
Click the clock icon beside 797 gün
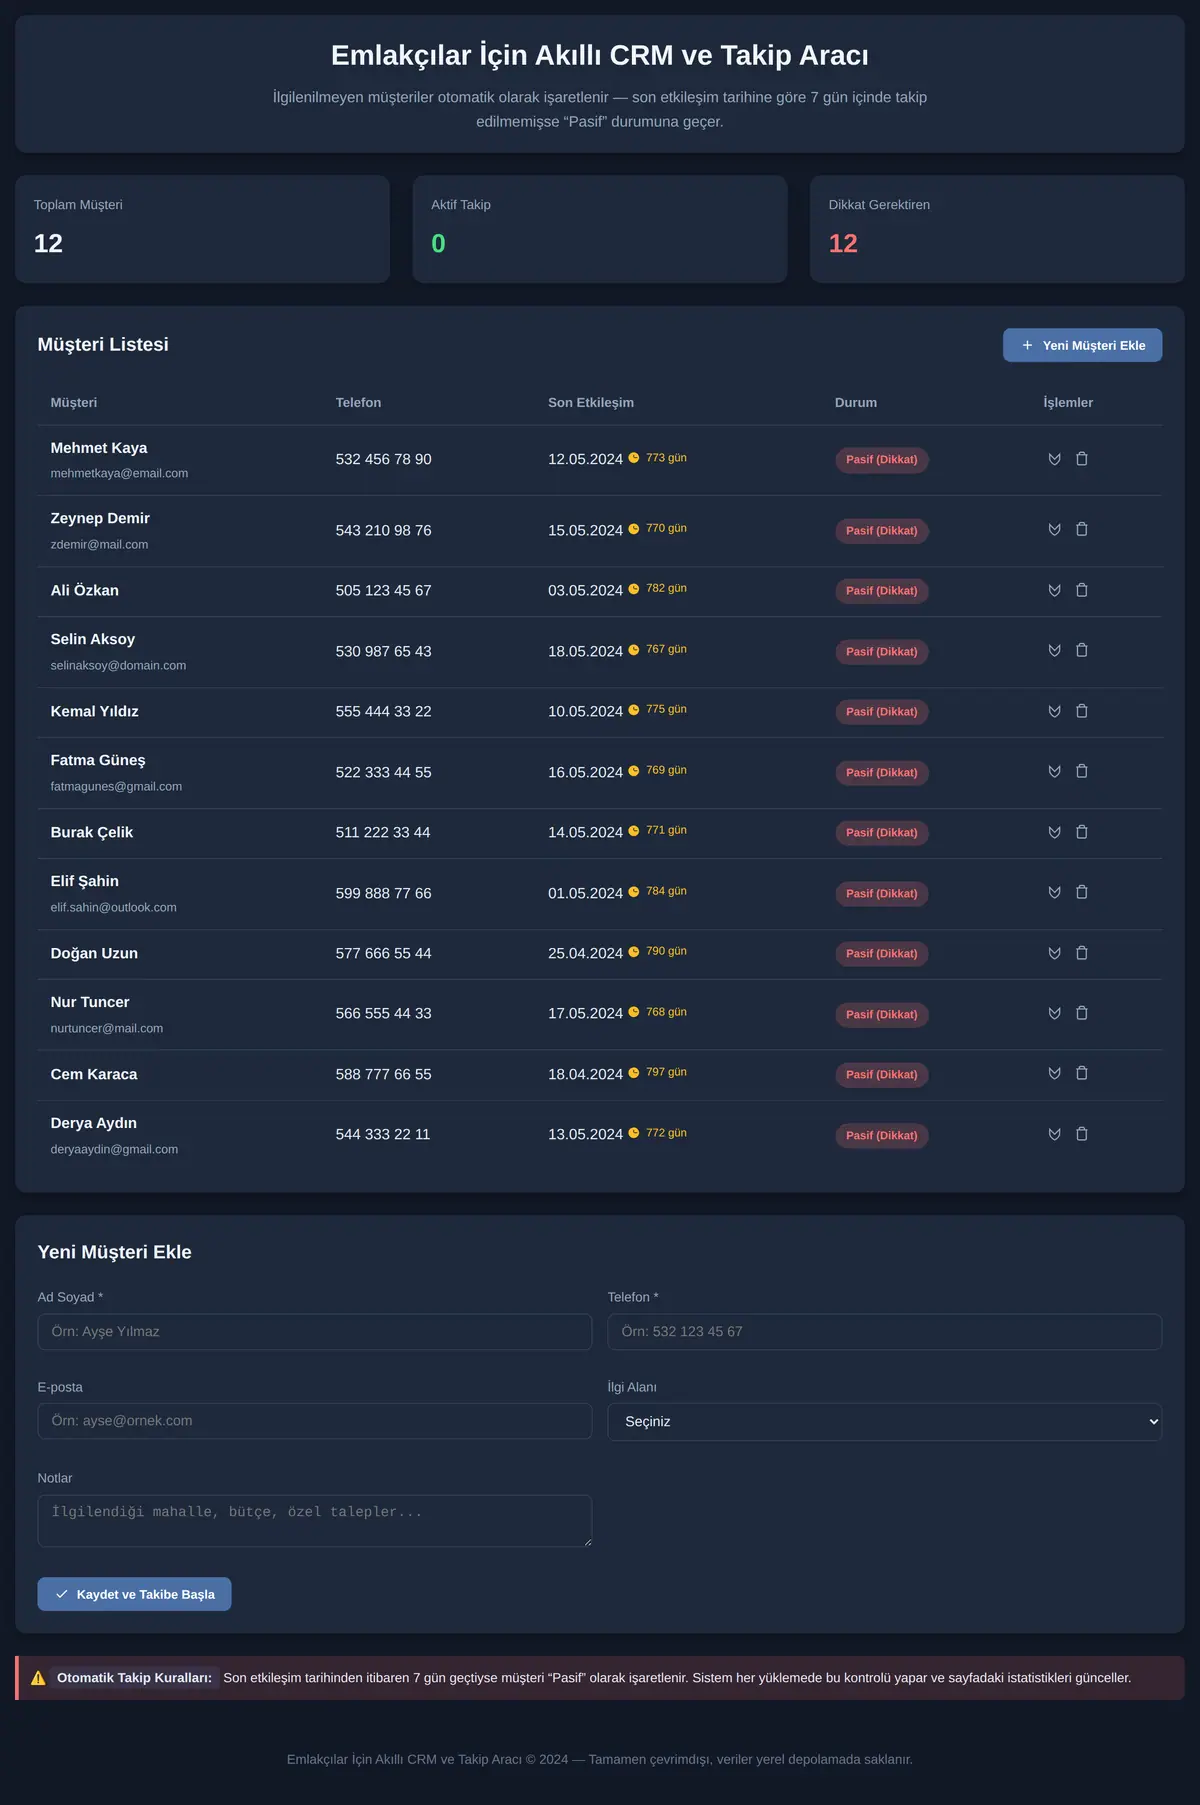(x=634, y=1073)
